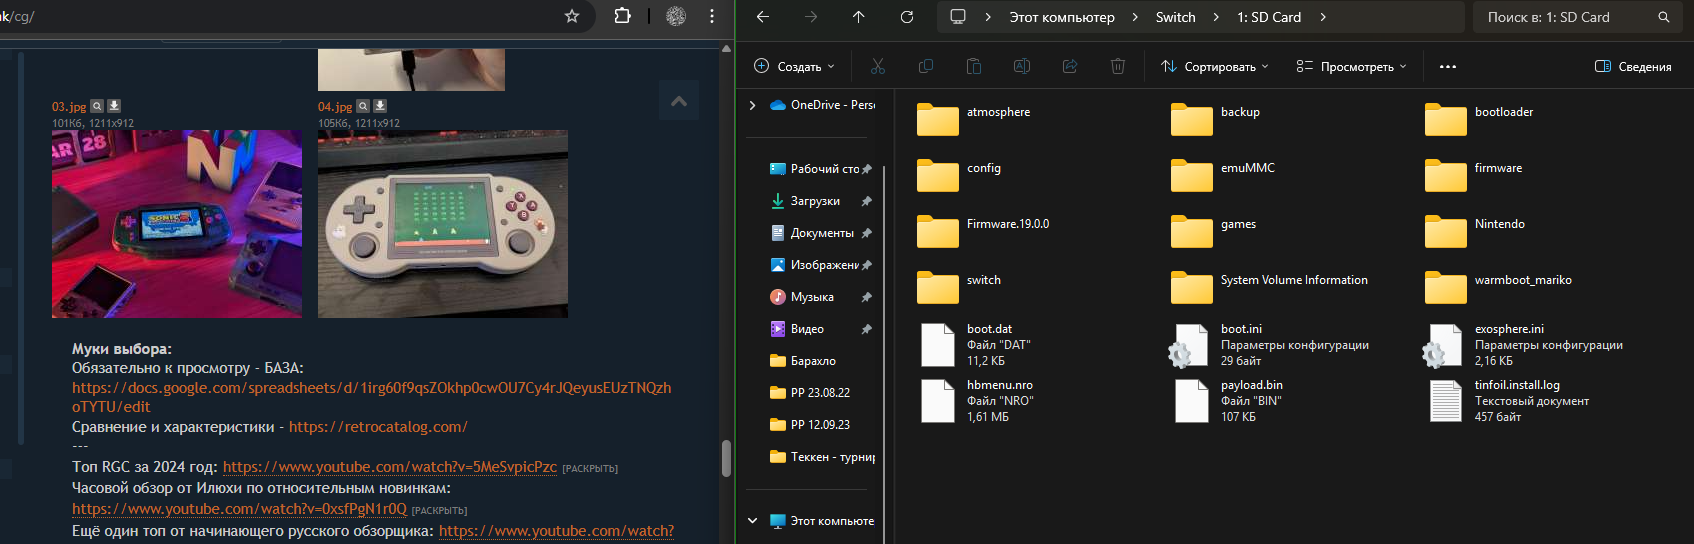The width and height of the screenshot is (1694, 544).
Task: Click the browser bookmark star icon
Action: pyautogui.click(x=572, y=16)
